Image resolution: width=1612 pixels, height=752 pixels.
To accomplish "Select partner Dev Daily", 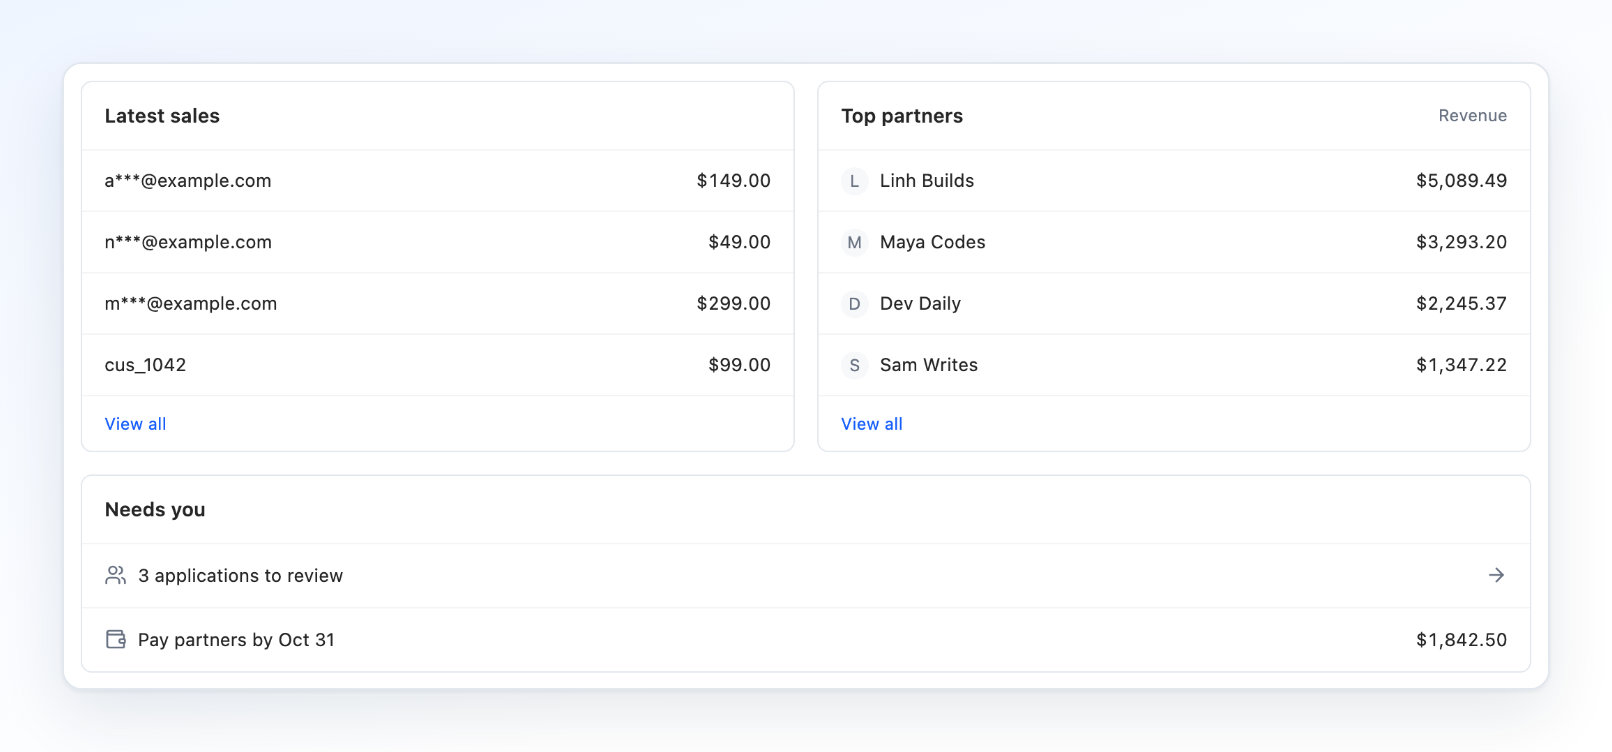I will 1174,304.
